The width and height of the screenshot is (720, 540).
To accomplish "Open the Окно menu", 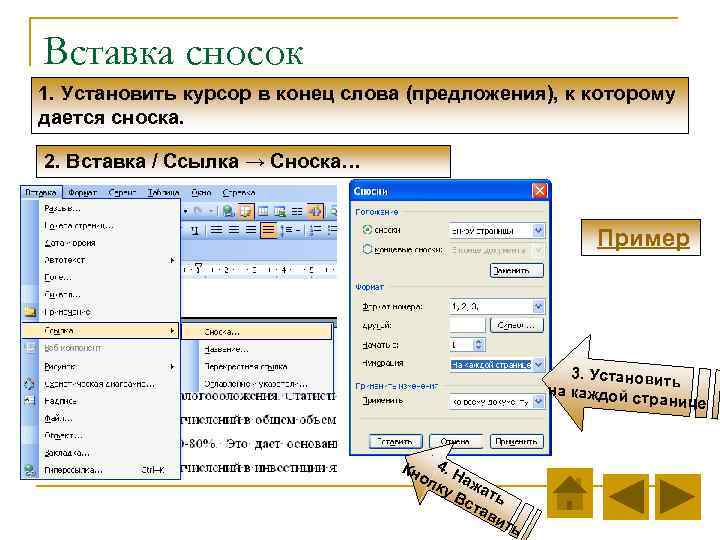I will click(201, 192).
